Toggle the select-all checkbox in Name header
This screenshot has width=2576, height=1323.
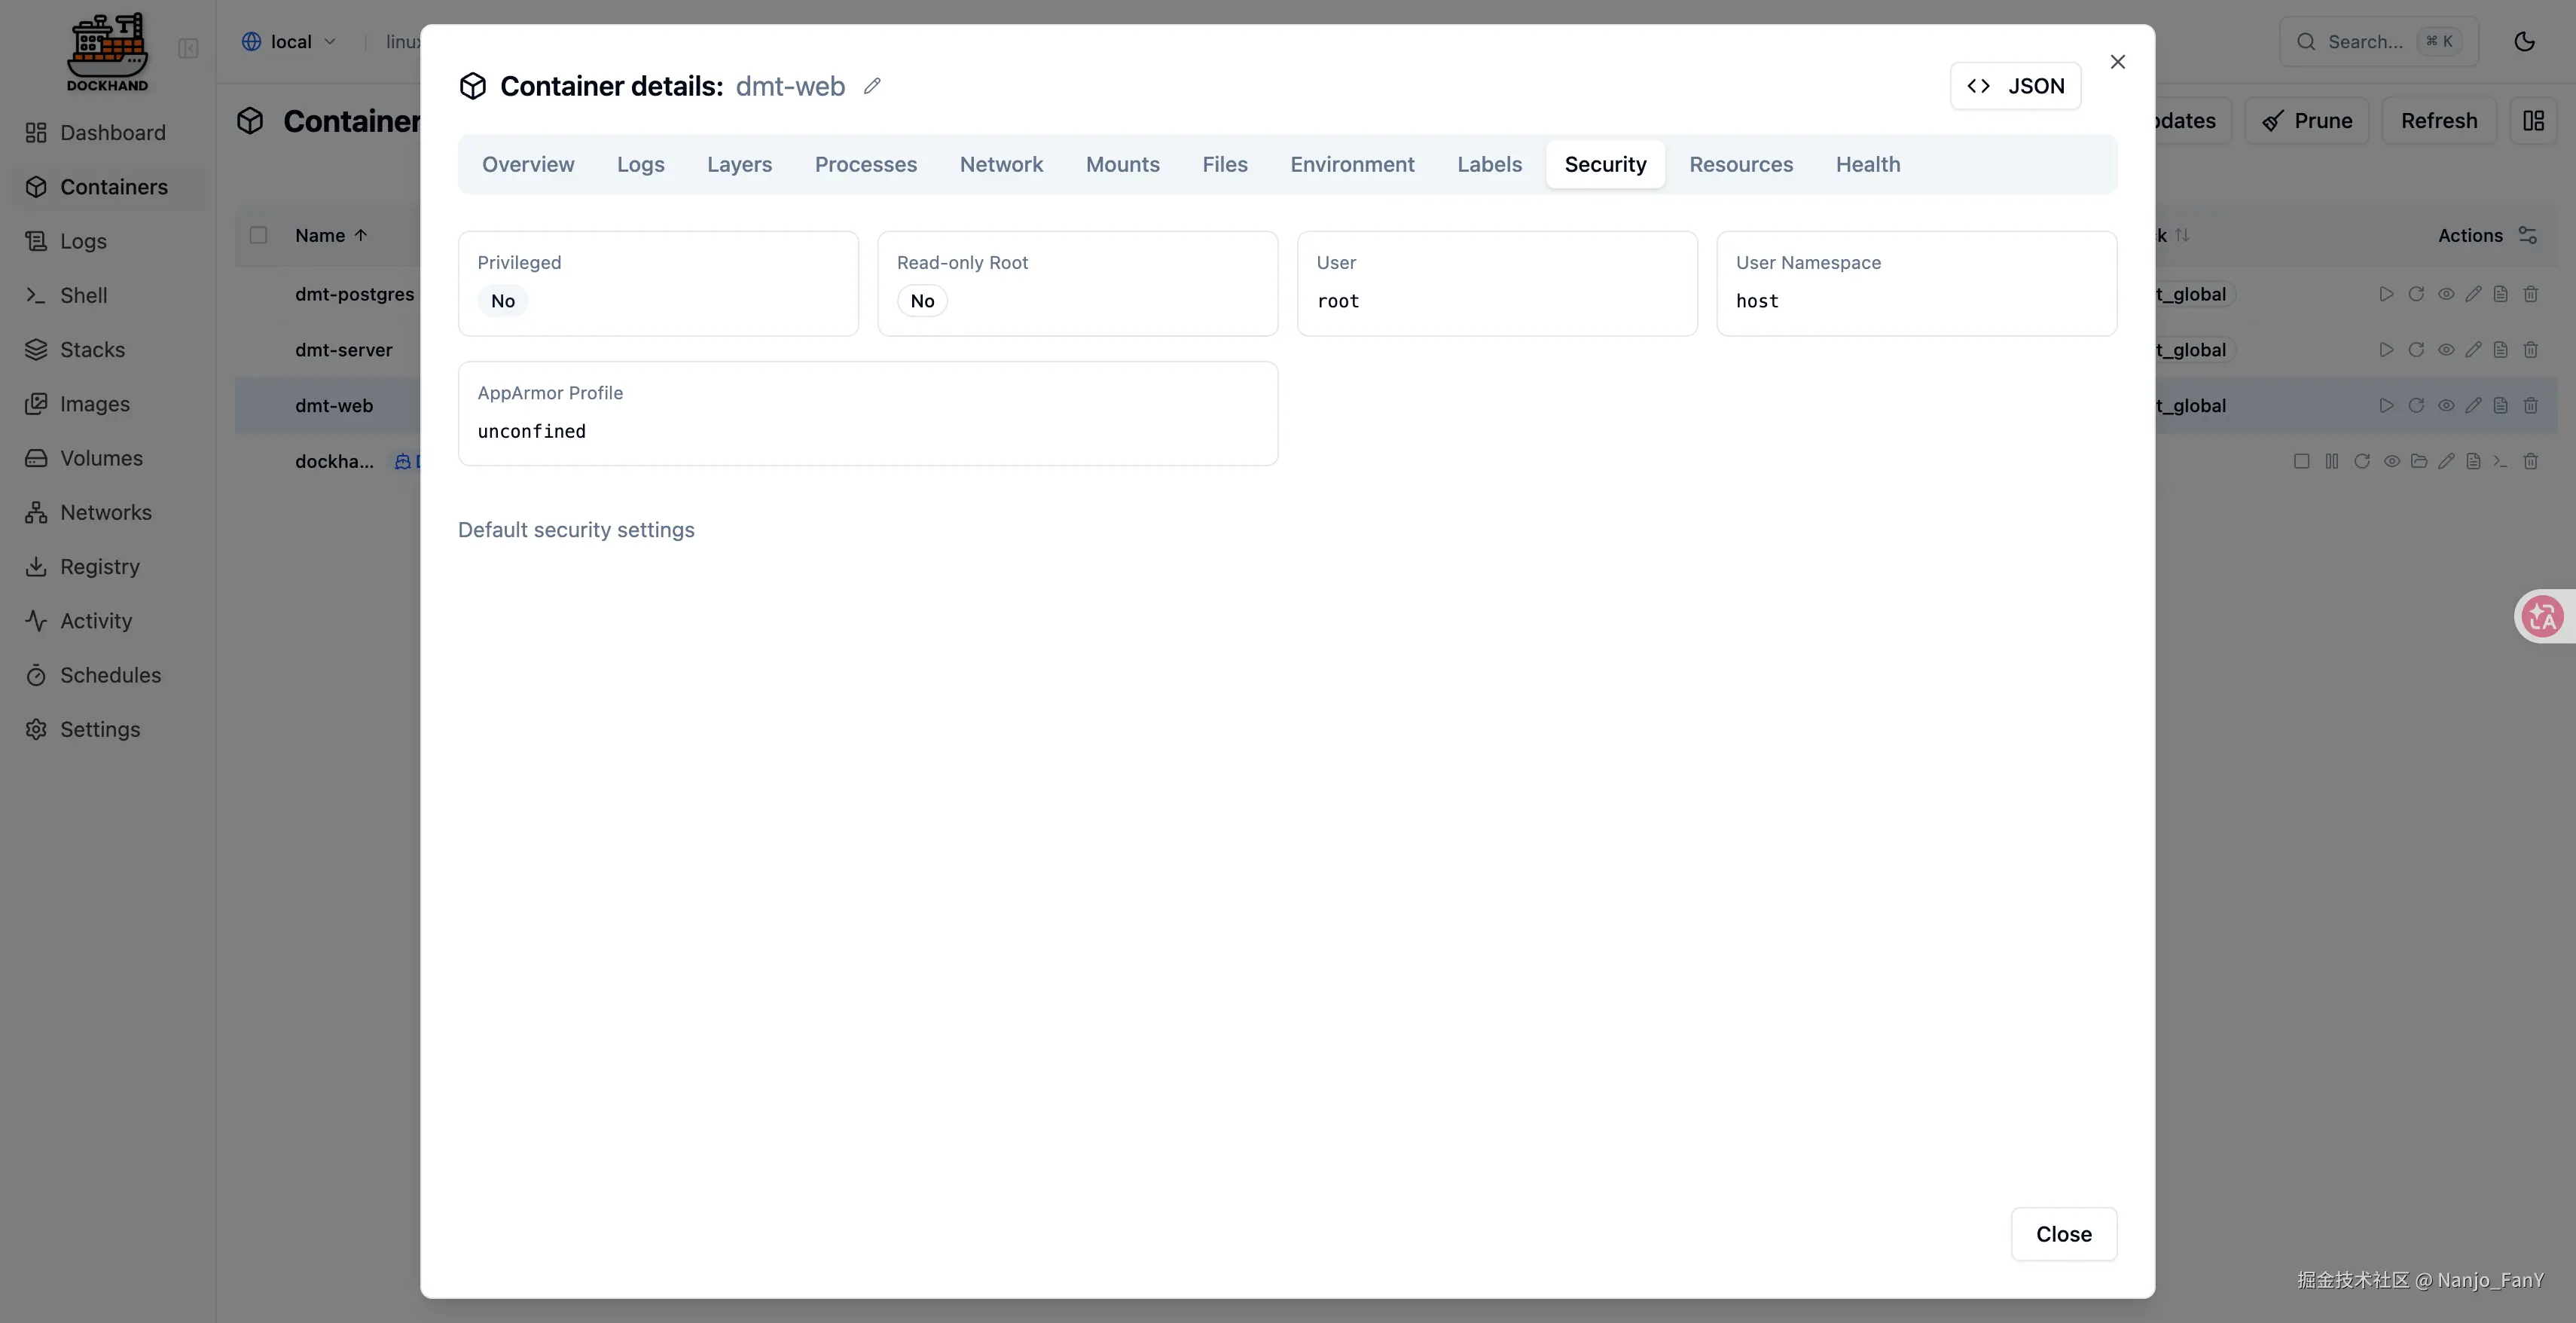click(258, 235)
